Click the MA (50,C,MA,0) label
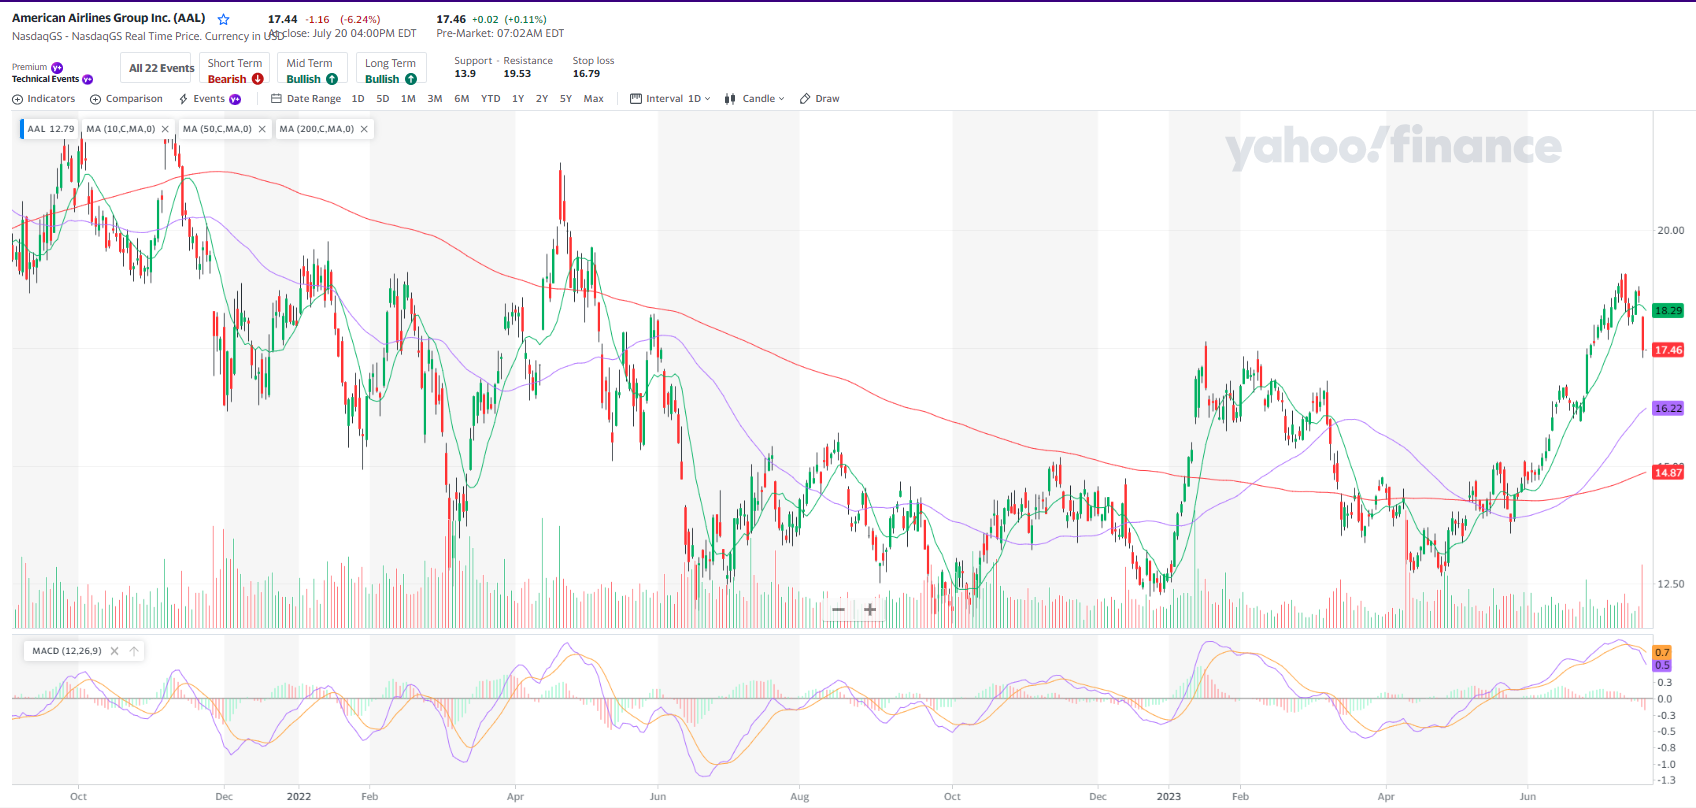 (x=217, y=129)
